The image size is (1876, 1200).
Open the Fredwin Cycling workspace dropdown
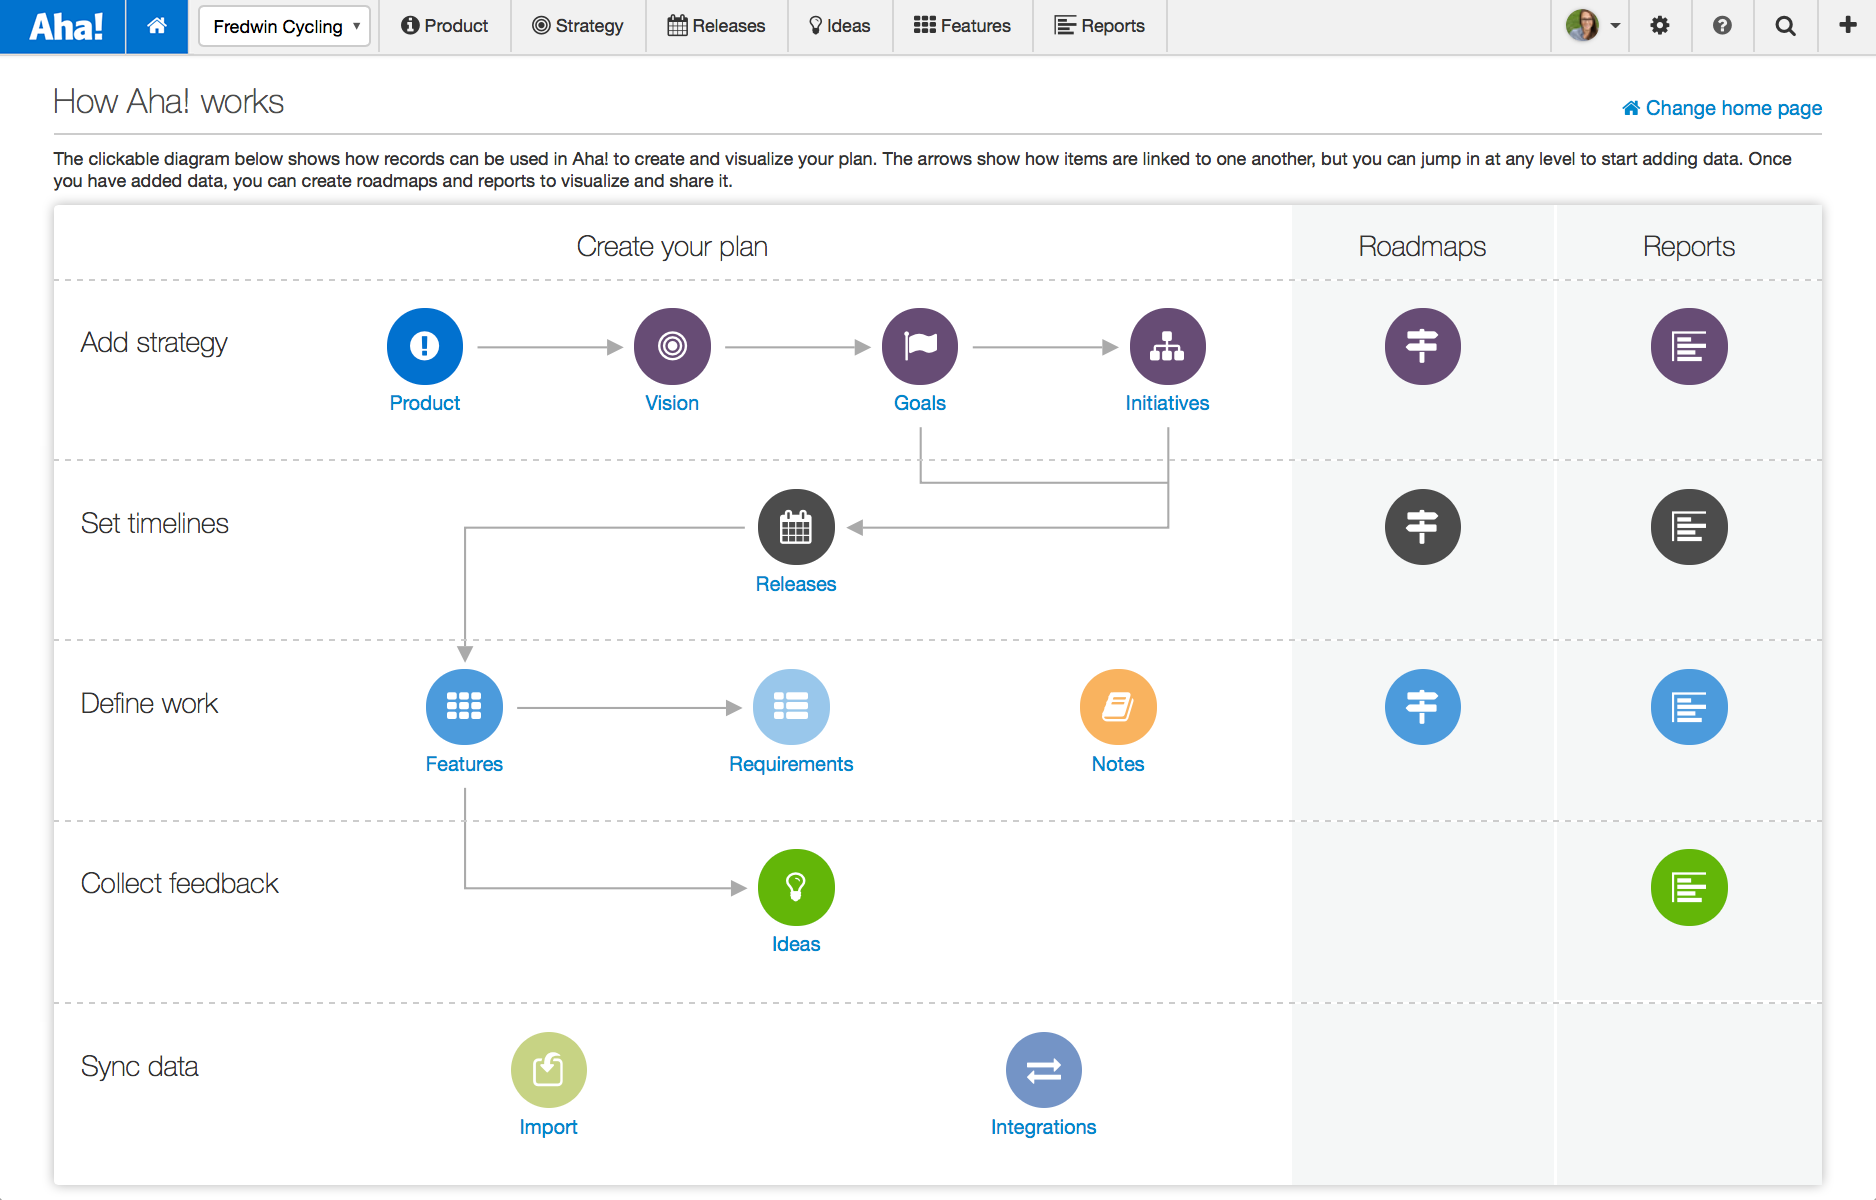click(x=283, y=26)
